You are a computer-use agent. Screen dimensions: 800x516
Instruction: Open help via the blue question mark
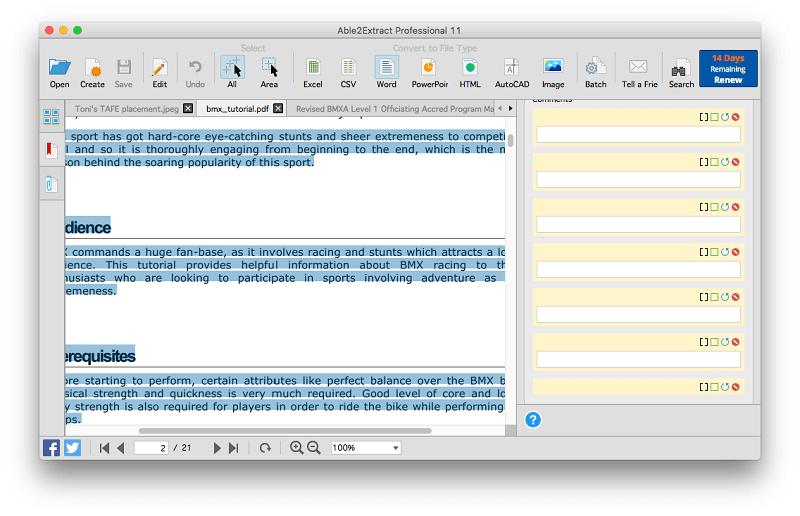(533, 420)
